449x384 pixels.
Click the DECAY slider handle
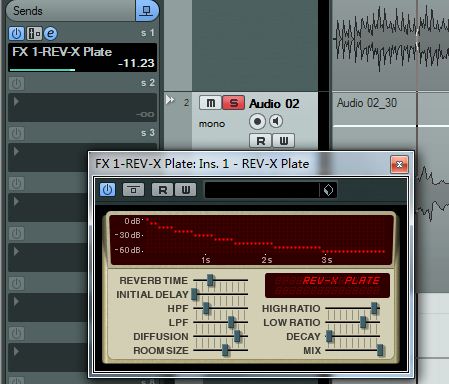329,336
